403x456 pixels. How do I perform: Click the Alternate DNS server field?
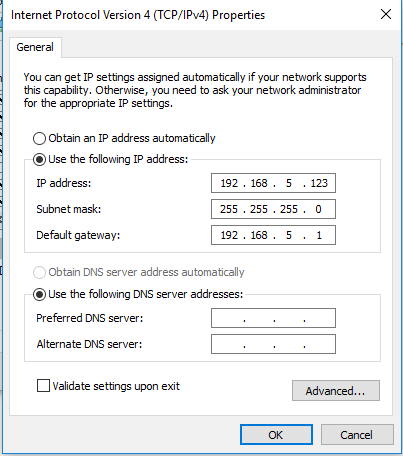pos(273,344)
